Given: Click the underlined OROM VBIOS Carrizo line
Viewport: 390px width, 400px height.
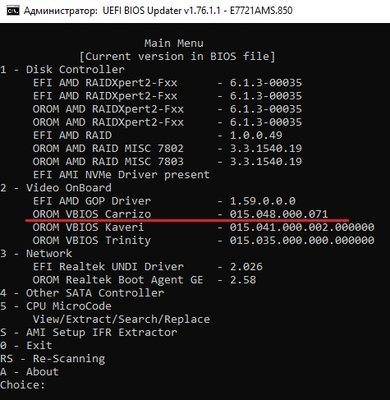Looking at the screenshot, I should click(180, 214).
